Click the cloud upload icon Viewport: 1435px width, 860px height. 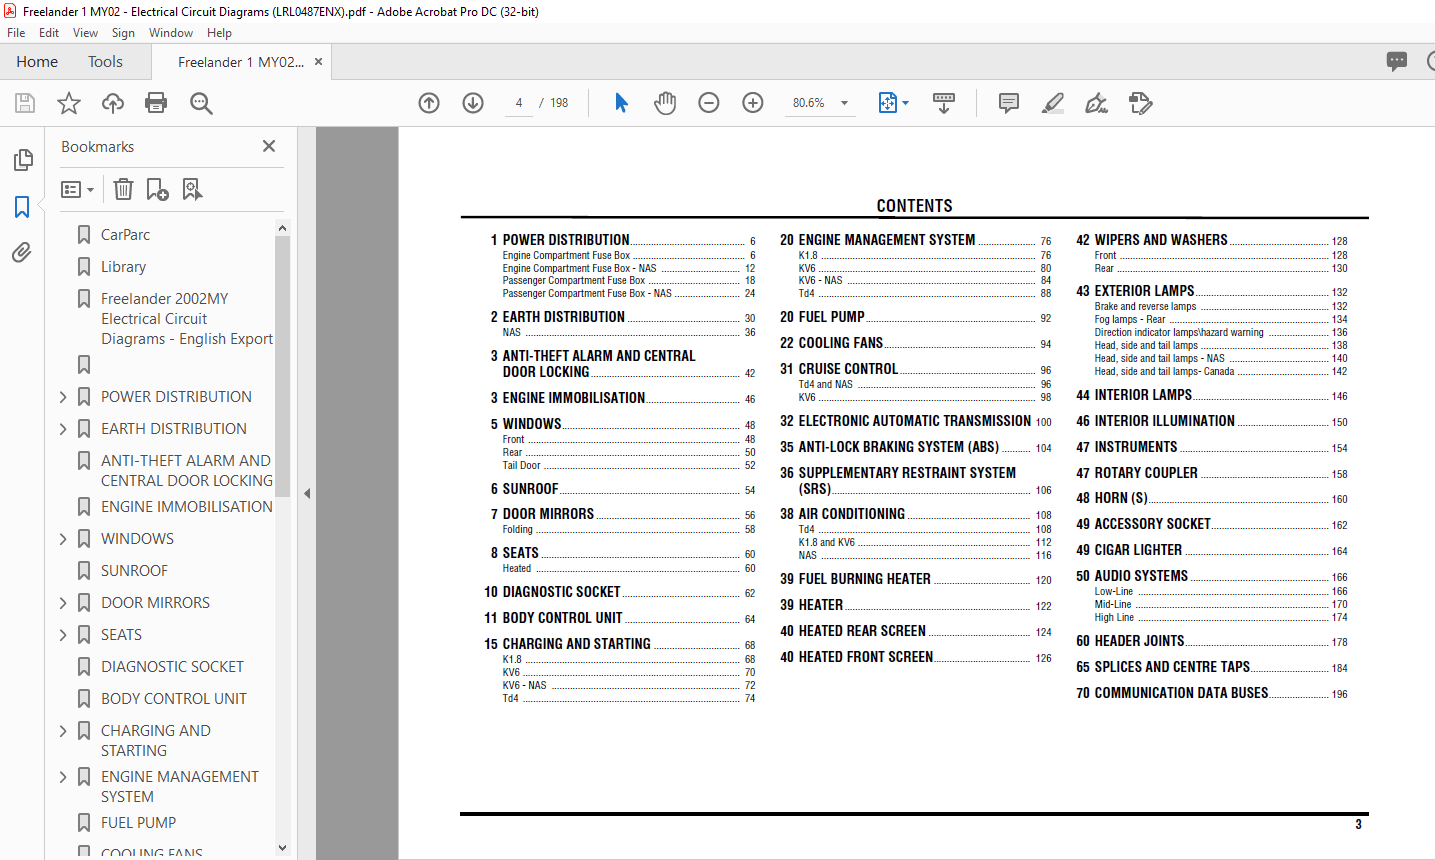[x=113, y=103]
